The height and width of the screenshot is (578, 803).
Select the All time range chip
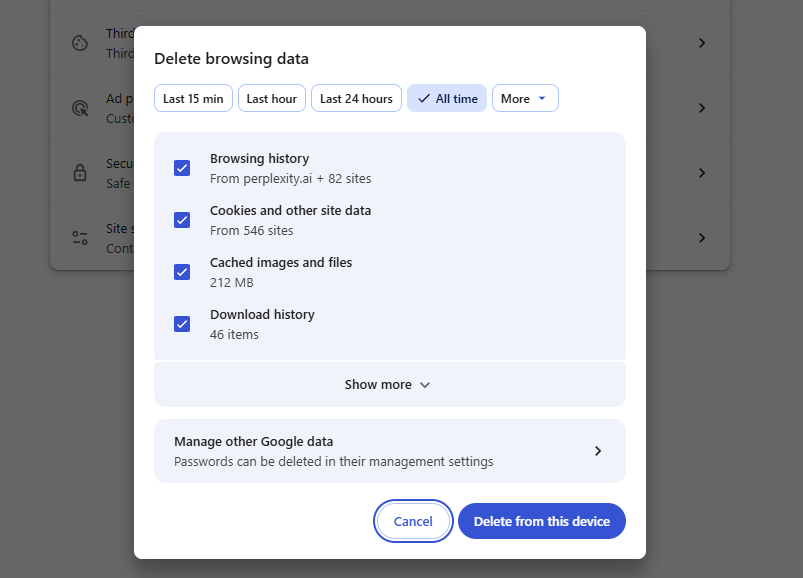(447, 98)
